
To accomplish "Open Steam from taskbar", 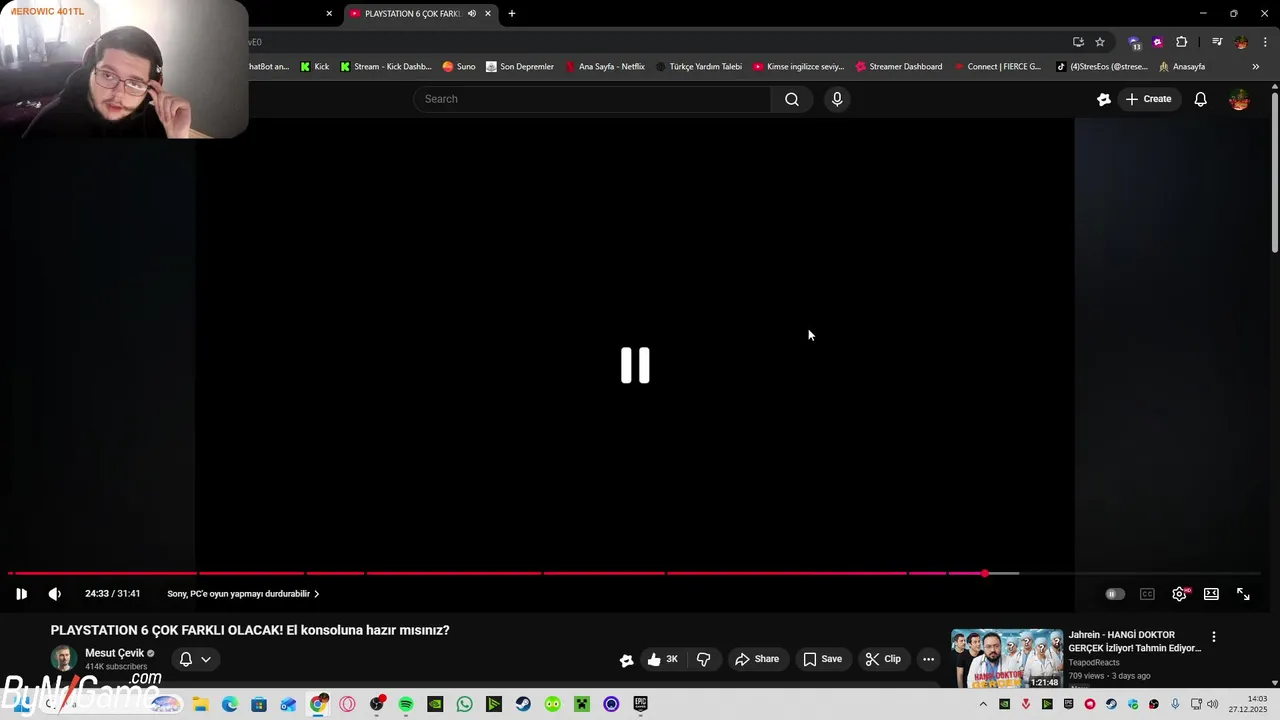I will tap(523, 704).
